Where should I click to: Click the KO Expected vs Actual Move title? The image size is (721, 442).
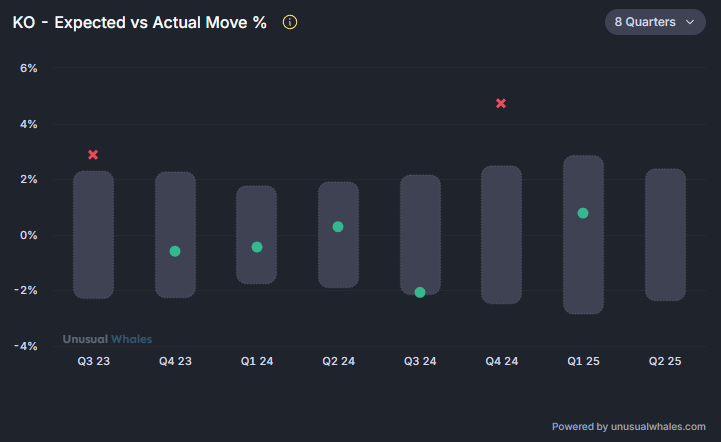140,22
